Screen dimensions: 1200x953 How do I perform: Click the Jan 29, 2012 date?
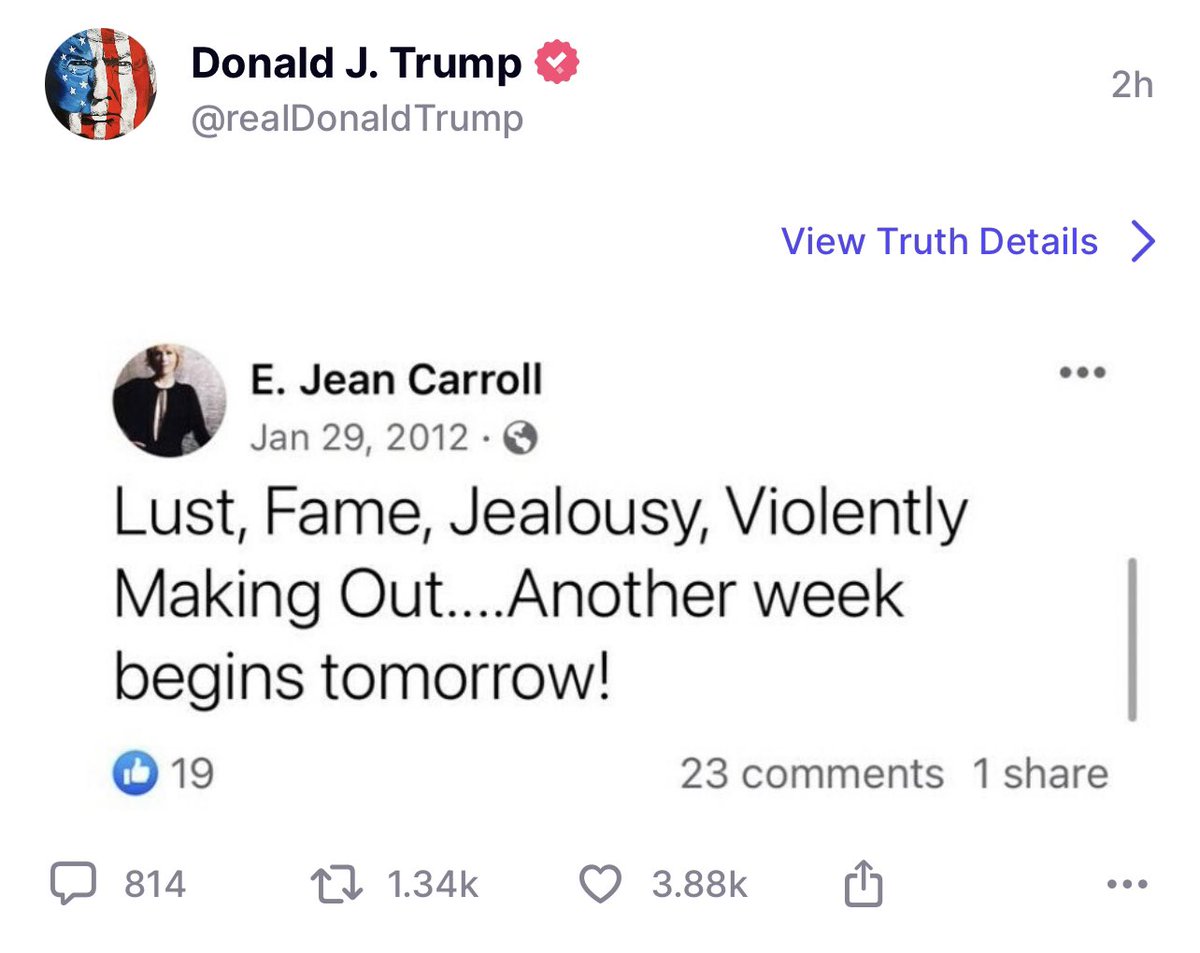click(359, 438)
